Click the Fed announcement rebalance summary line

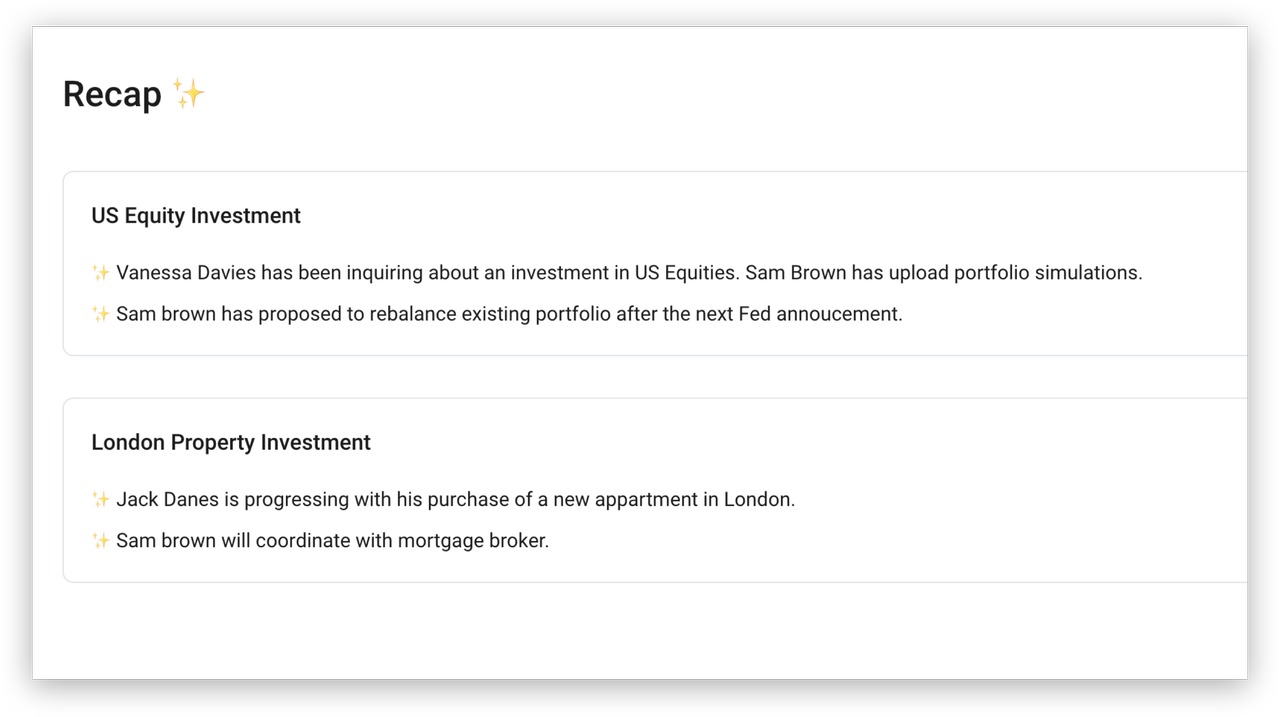(x=497, y=314)
